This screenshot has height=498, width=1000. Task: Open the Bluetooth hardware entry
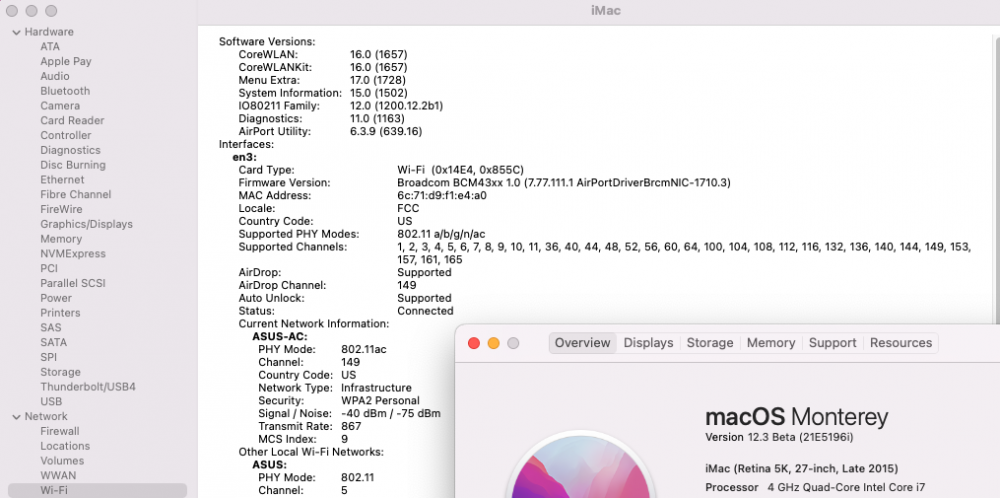(x=65, y=91)
